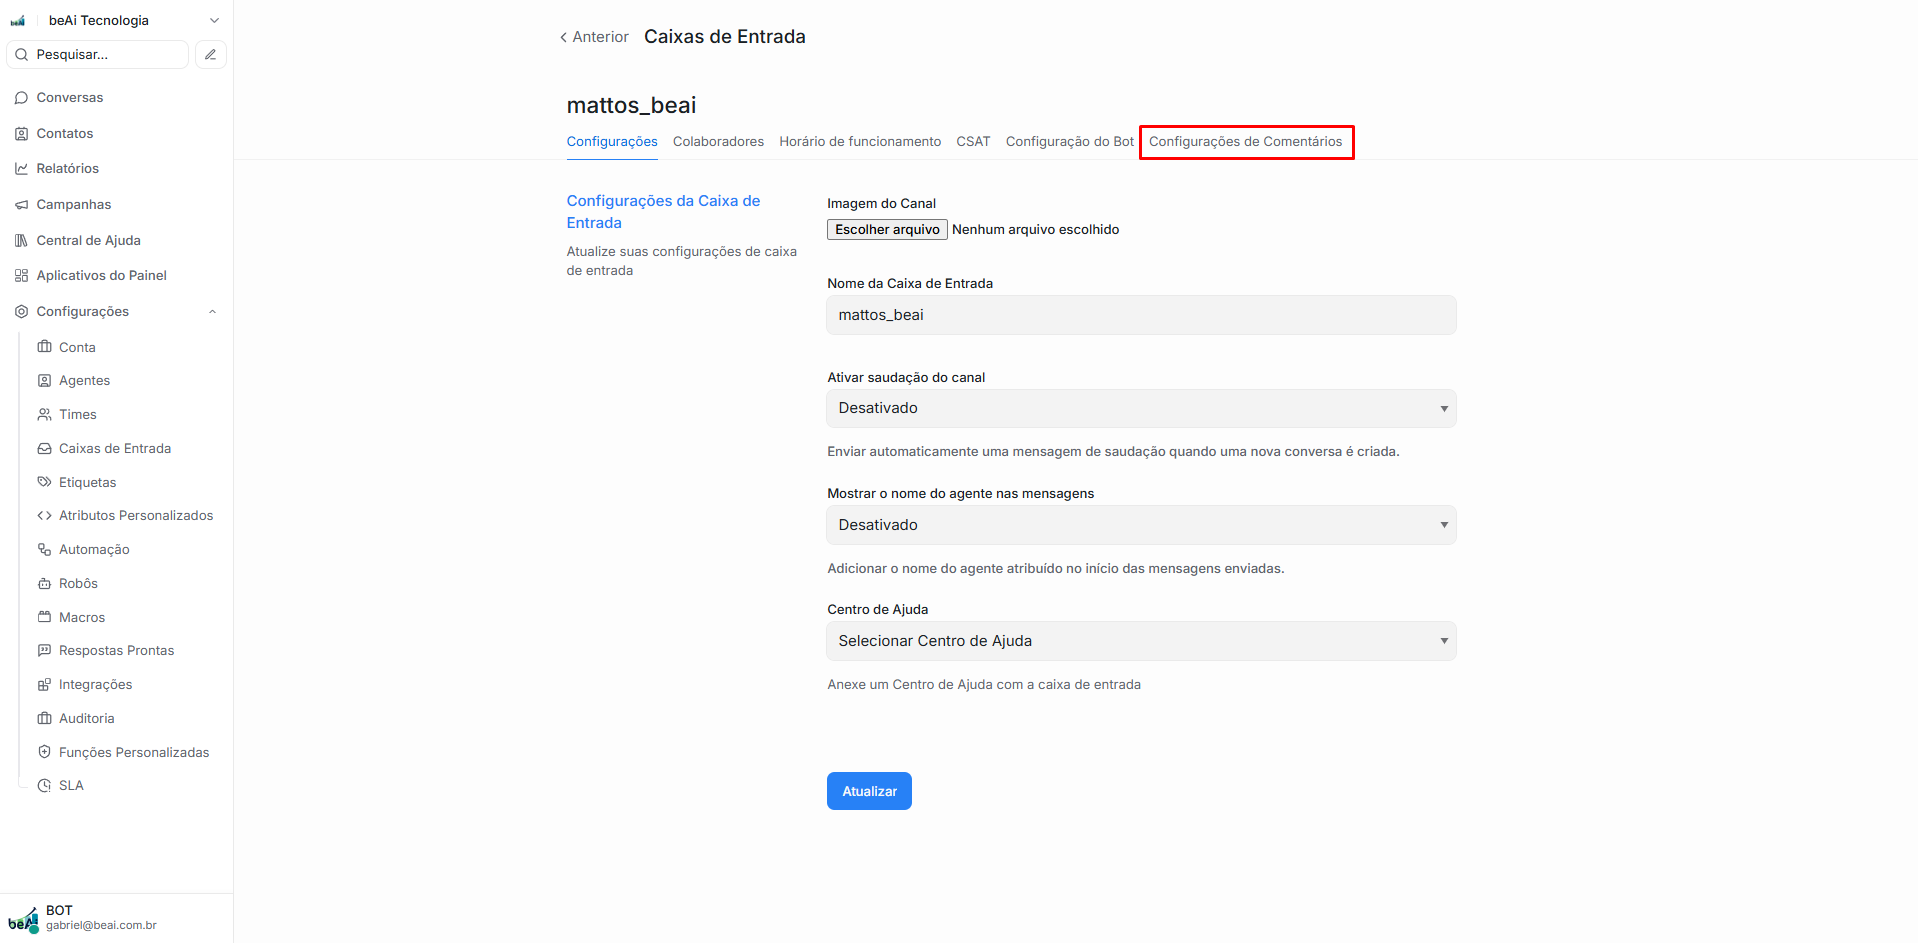Select the SLA clock icon item

44,786
